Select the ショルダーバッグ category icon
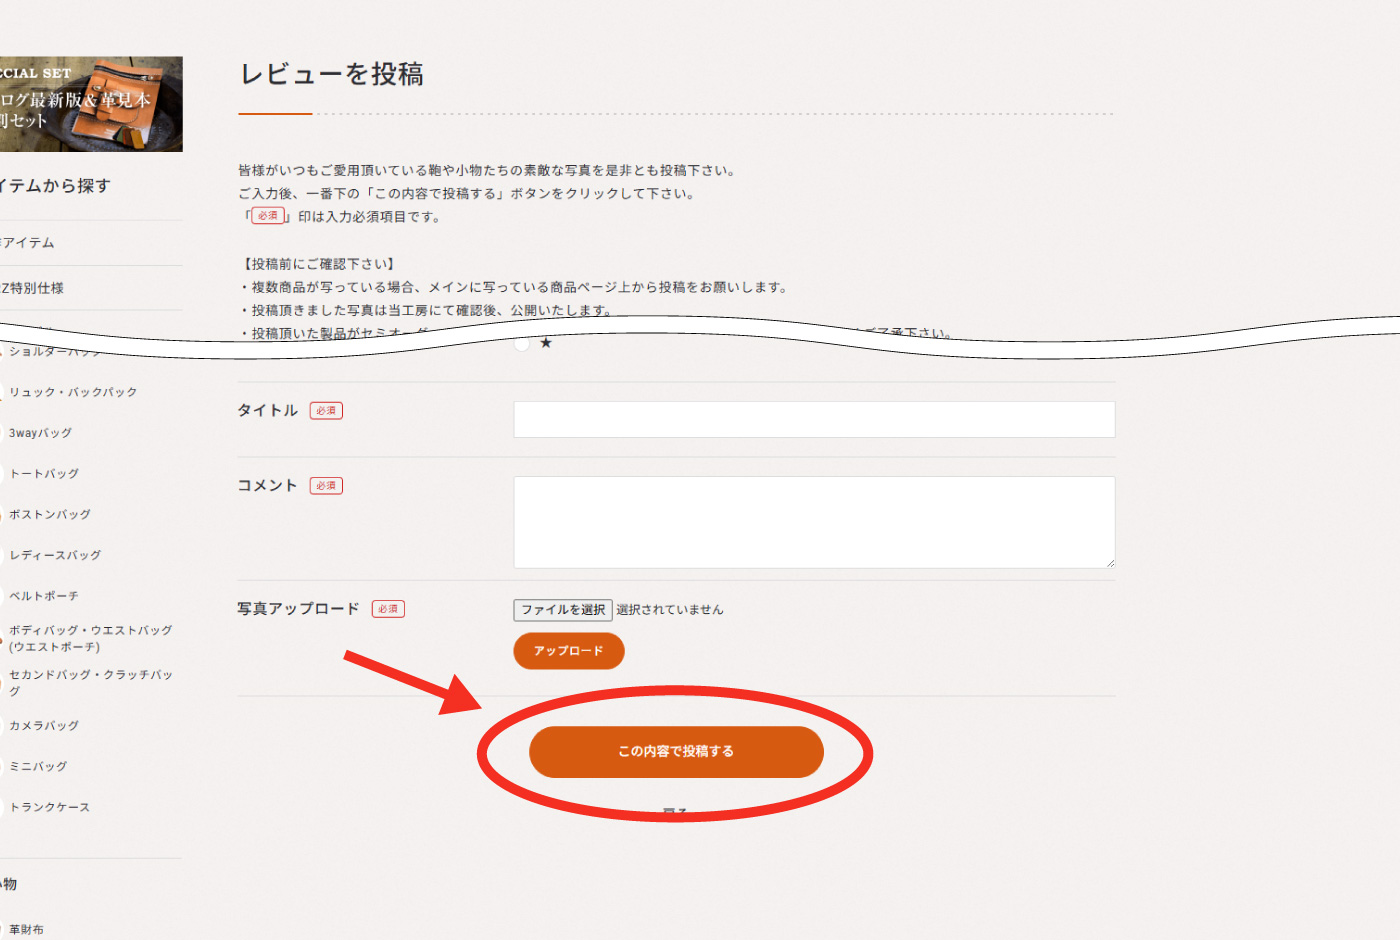1400x940 pixels. [x=3, y=352]
